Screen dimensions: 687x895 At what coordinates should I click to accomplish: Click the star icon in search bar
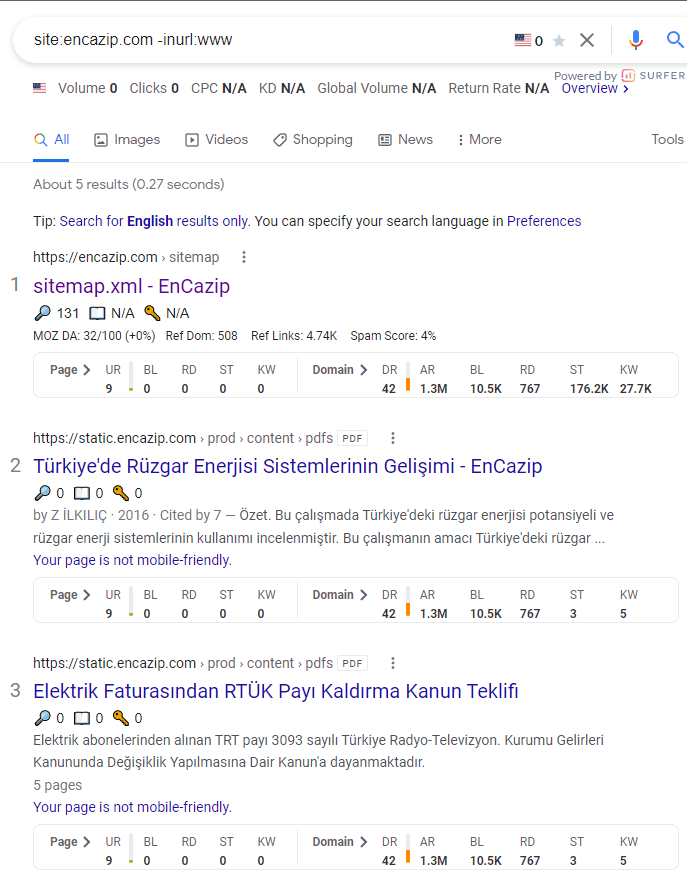pos(559,41)
